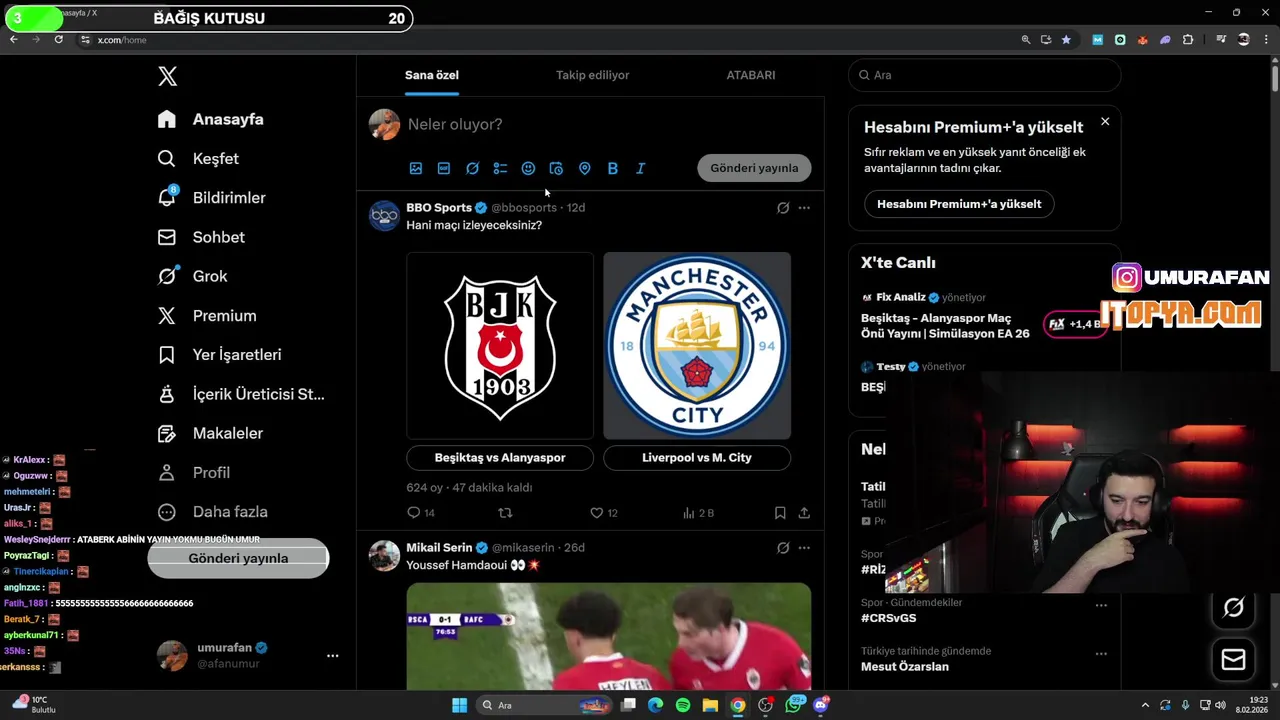Click the Grok enhance icon in the composer
This screenshot has width=1280, height=720.
coord(472,168)
